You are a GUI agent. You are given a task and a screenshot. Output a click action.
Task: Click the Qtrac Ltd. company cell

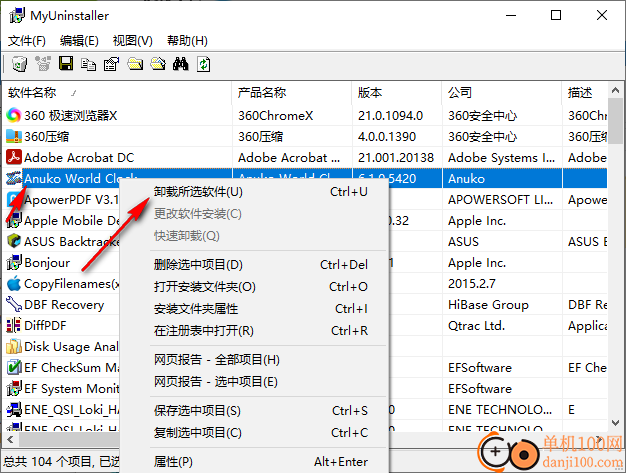[502, 325]
